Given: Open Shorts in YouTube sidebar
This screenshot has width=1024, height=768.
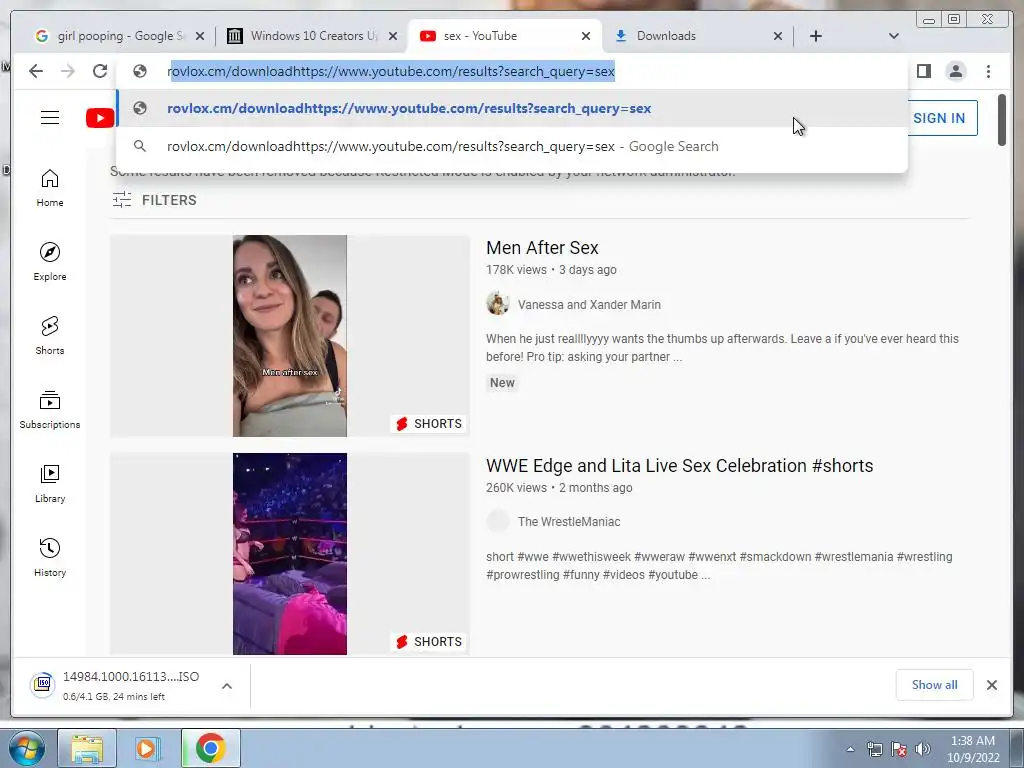Looking at the screenshot, I should point(50,336).
